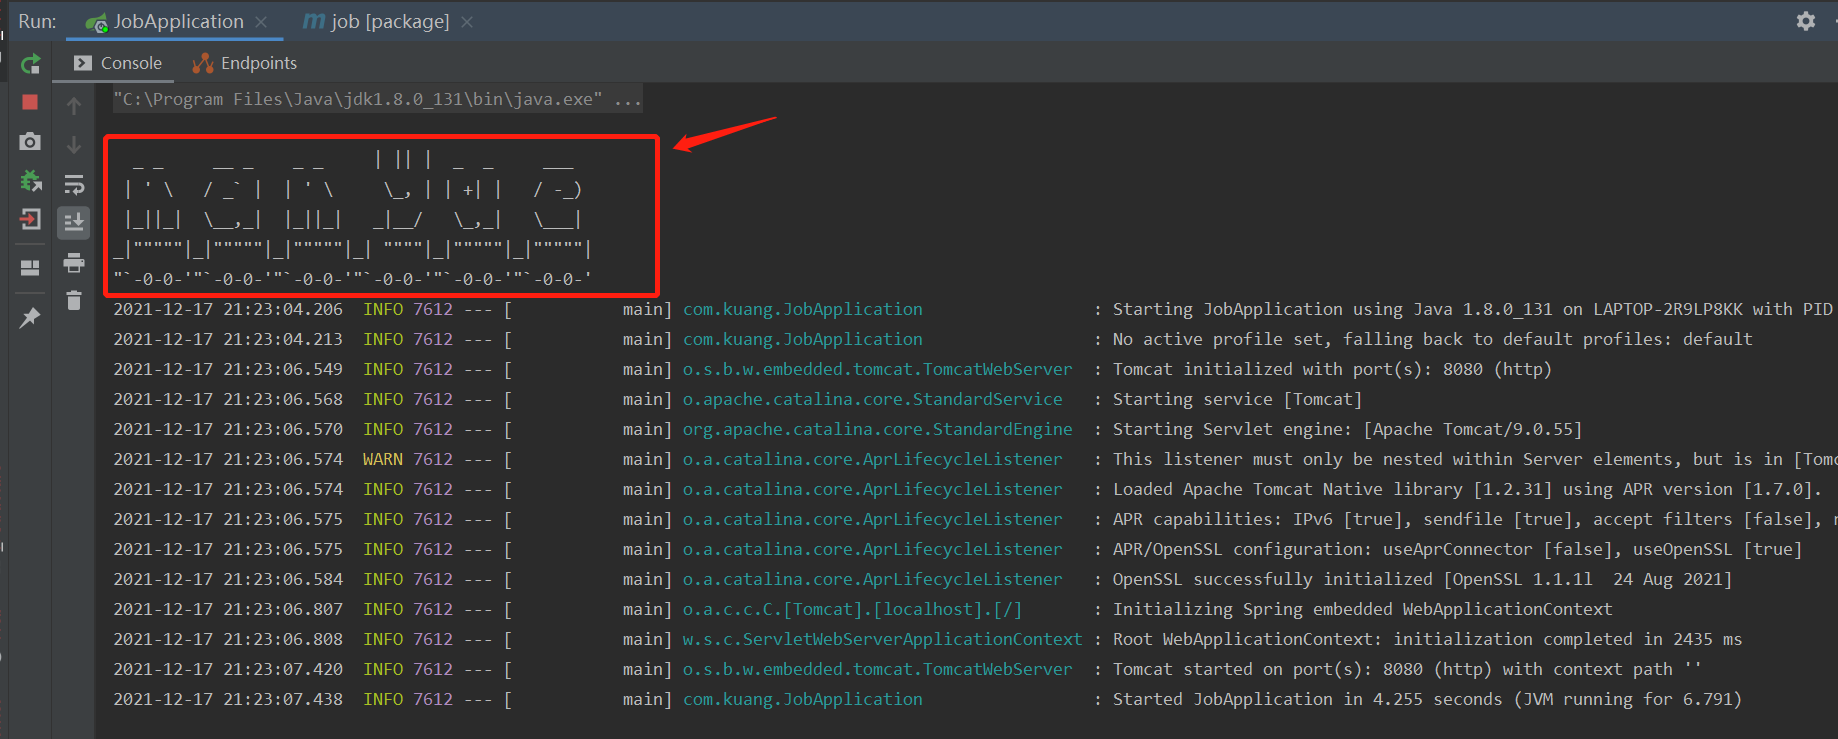Click "This listener must only be nested" warning
Screen dimensions: 1838x739
(x=1475, y=459)
